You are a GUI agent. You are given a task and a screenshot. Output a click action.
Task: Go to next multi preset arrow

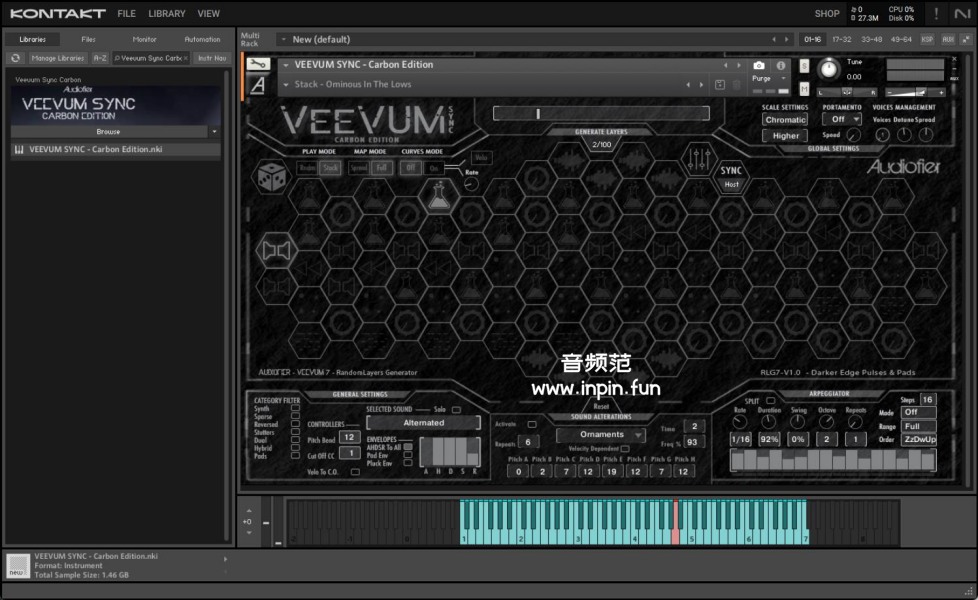pyautogui.click(x=786, y=39)
